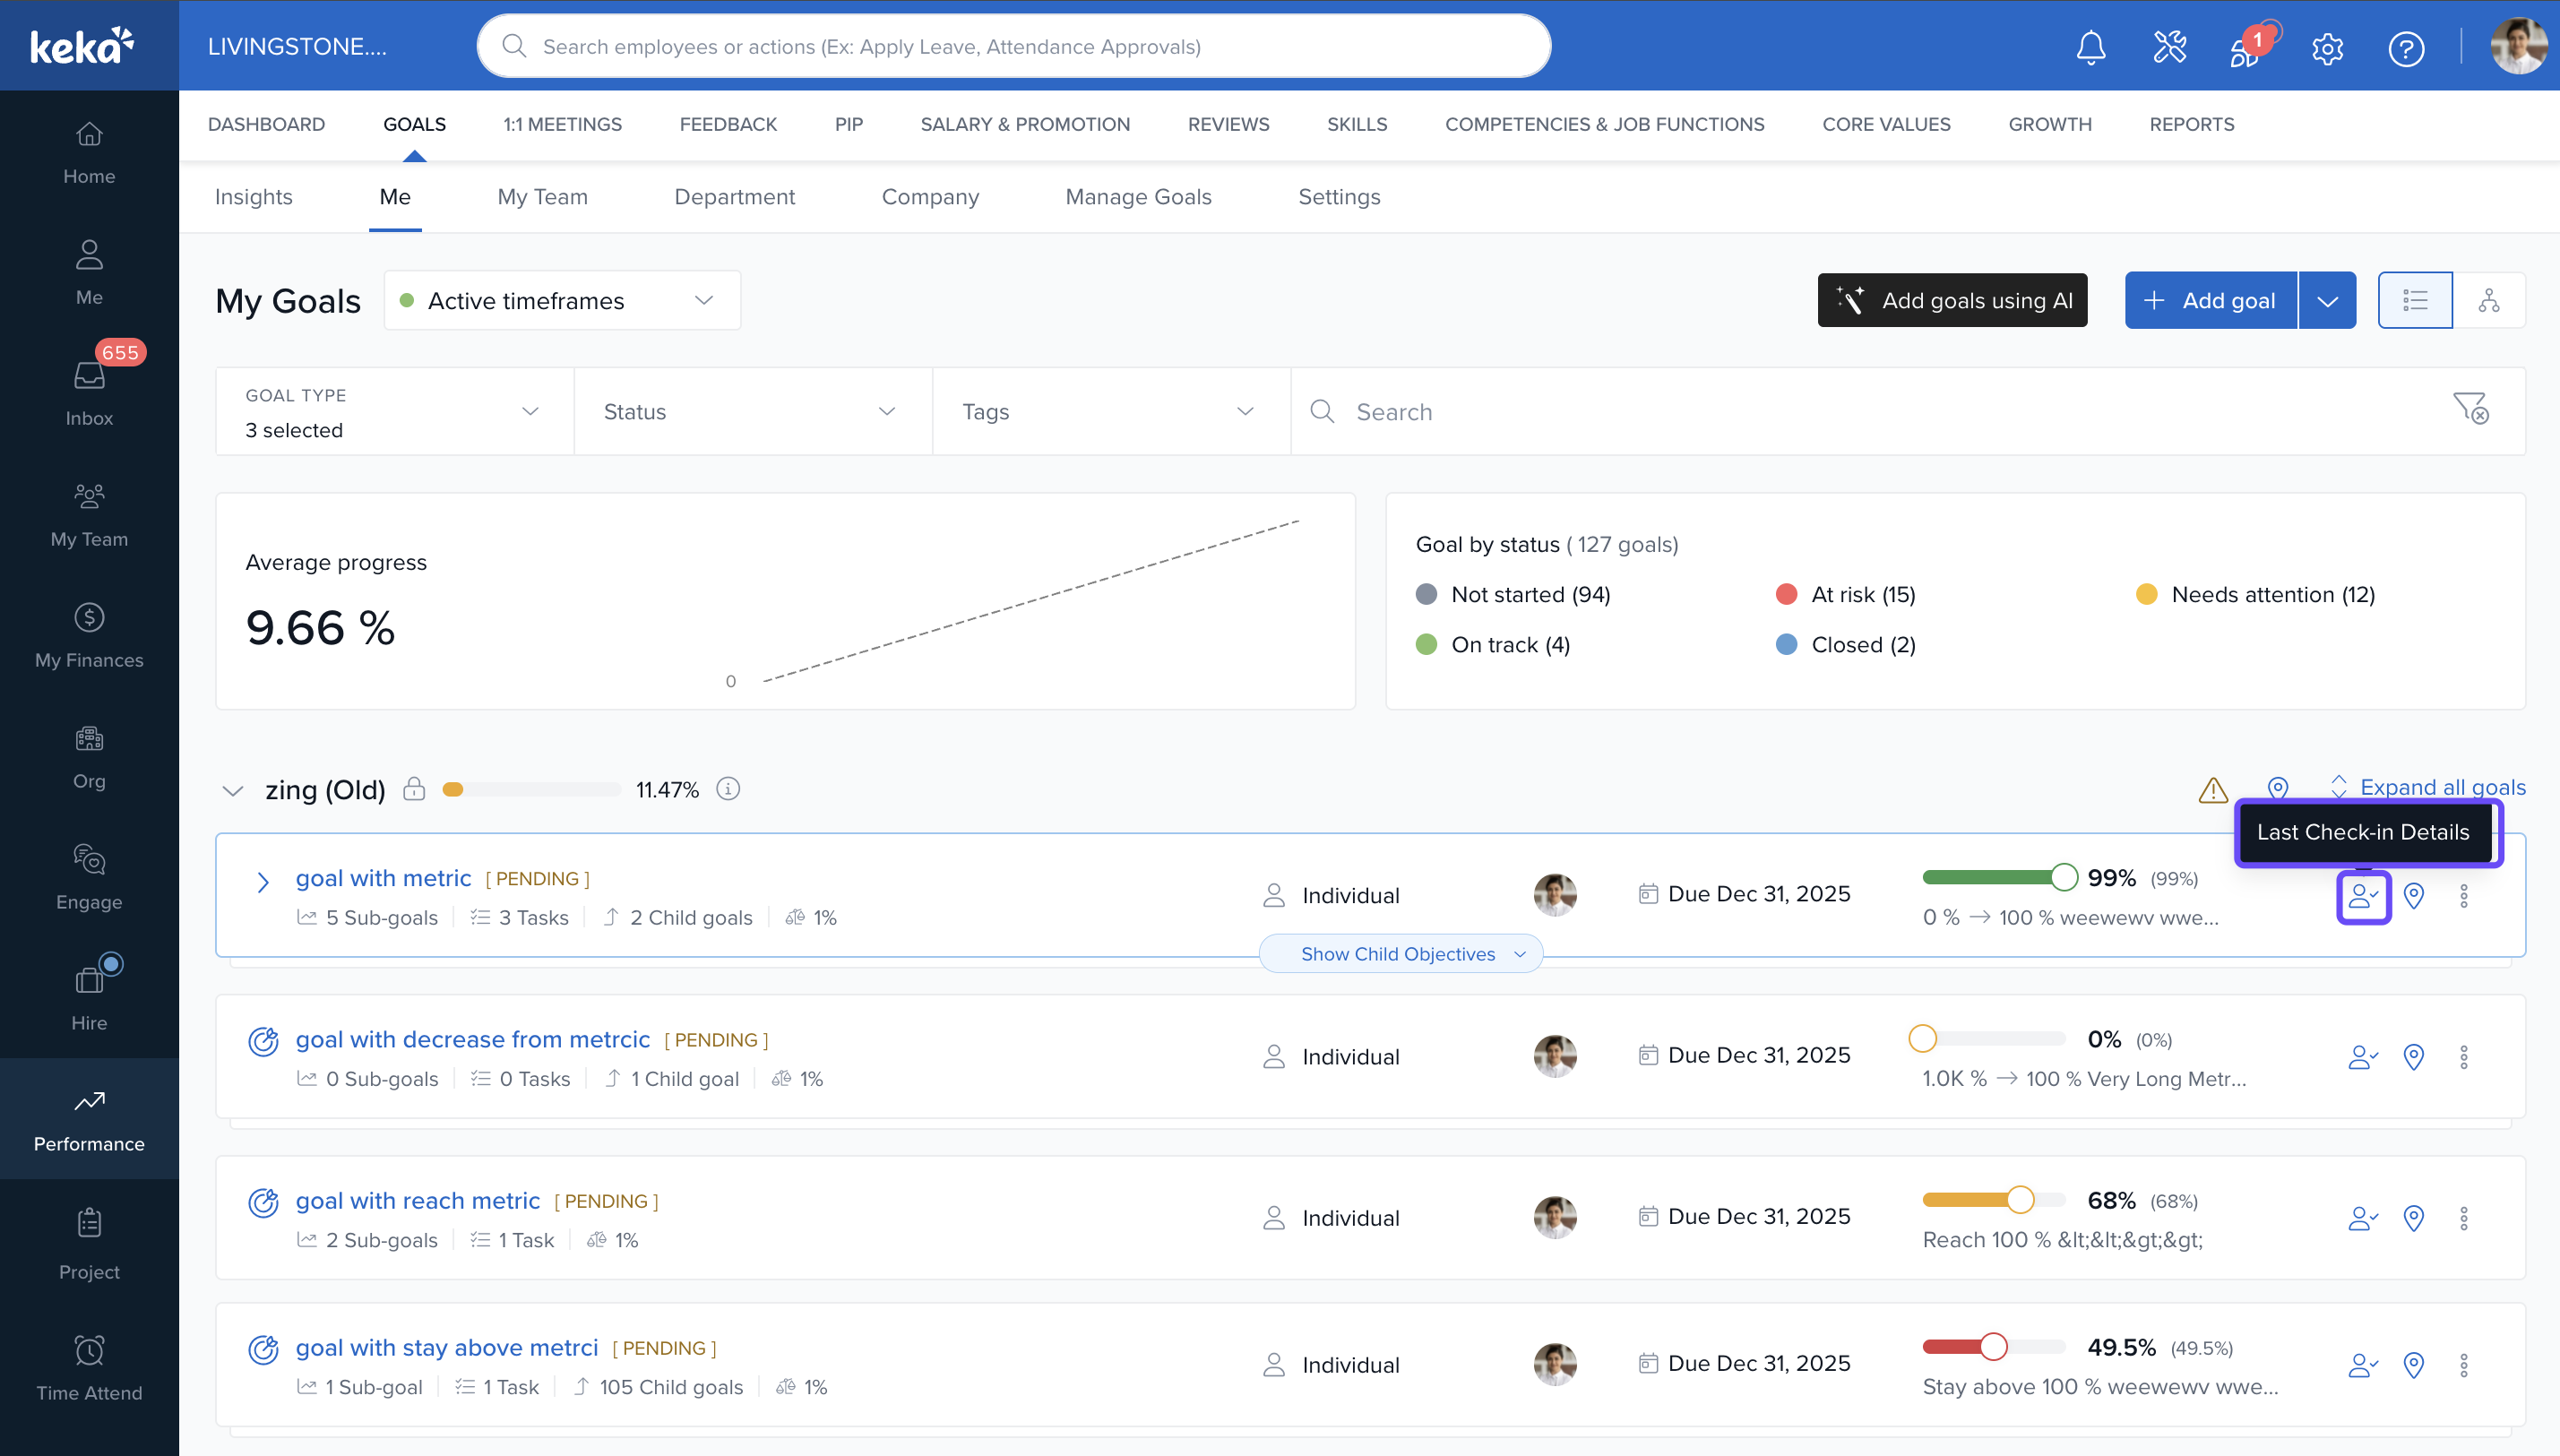Open the Active timeframes dropdown
The width and height of the screenshot is (2560, 1456).
562,300
